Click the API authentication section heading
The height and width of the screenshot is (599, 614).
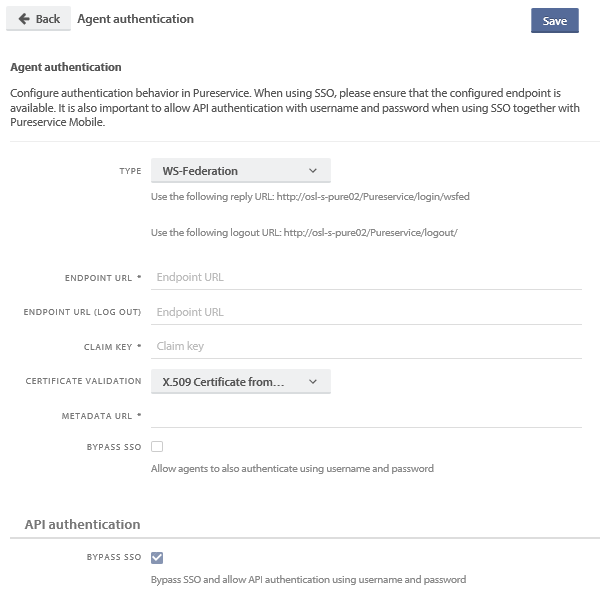click(82, 524)
